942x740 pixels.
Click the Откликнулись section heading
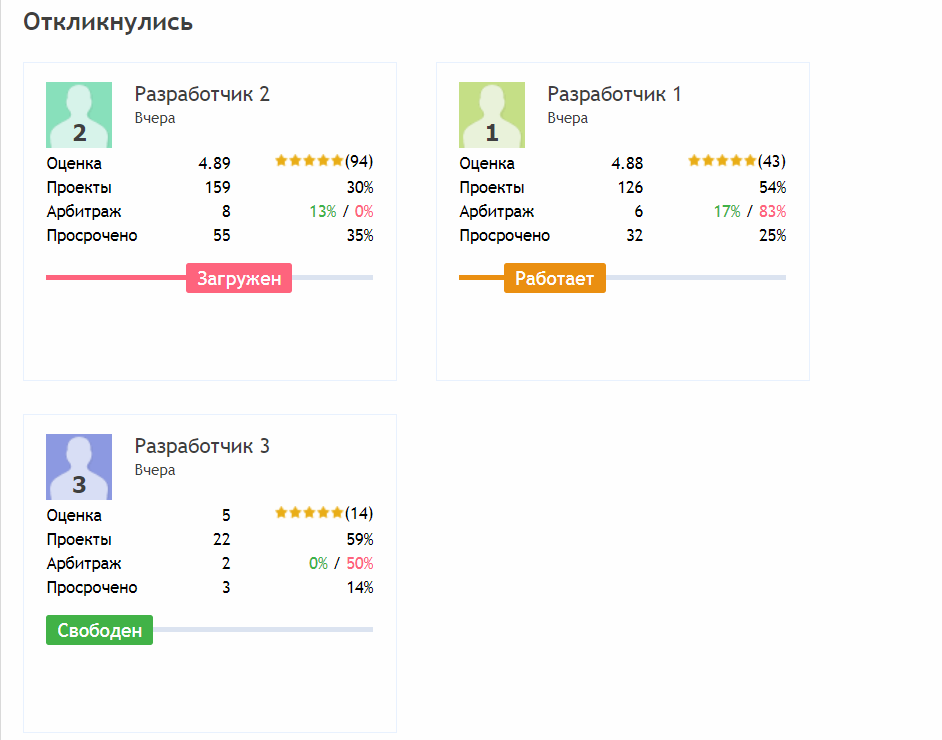point(108,22)
